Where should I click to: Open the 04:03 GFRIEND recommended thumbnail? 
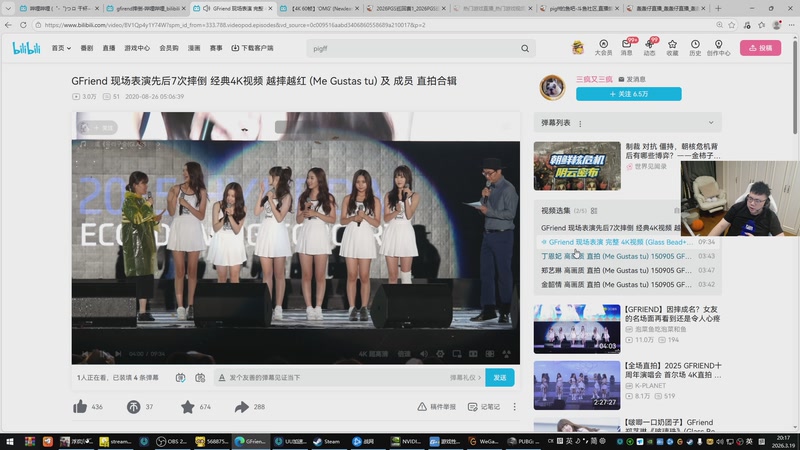pyautogui.click(x=577, y=329)
